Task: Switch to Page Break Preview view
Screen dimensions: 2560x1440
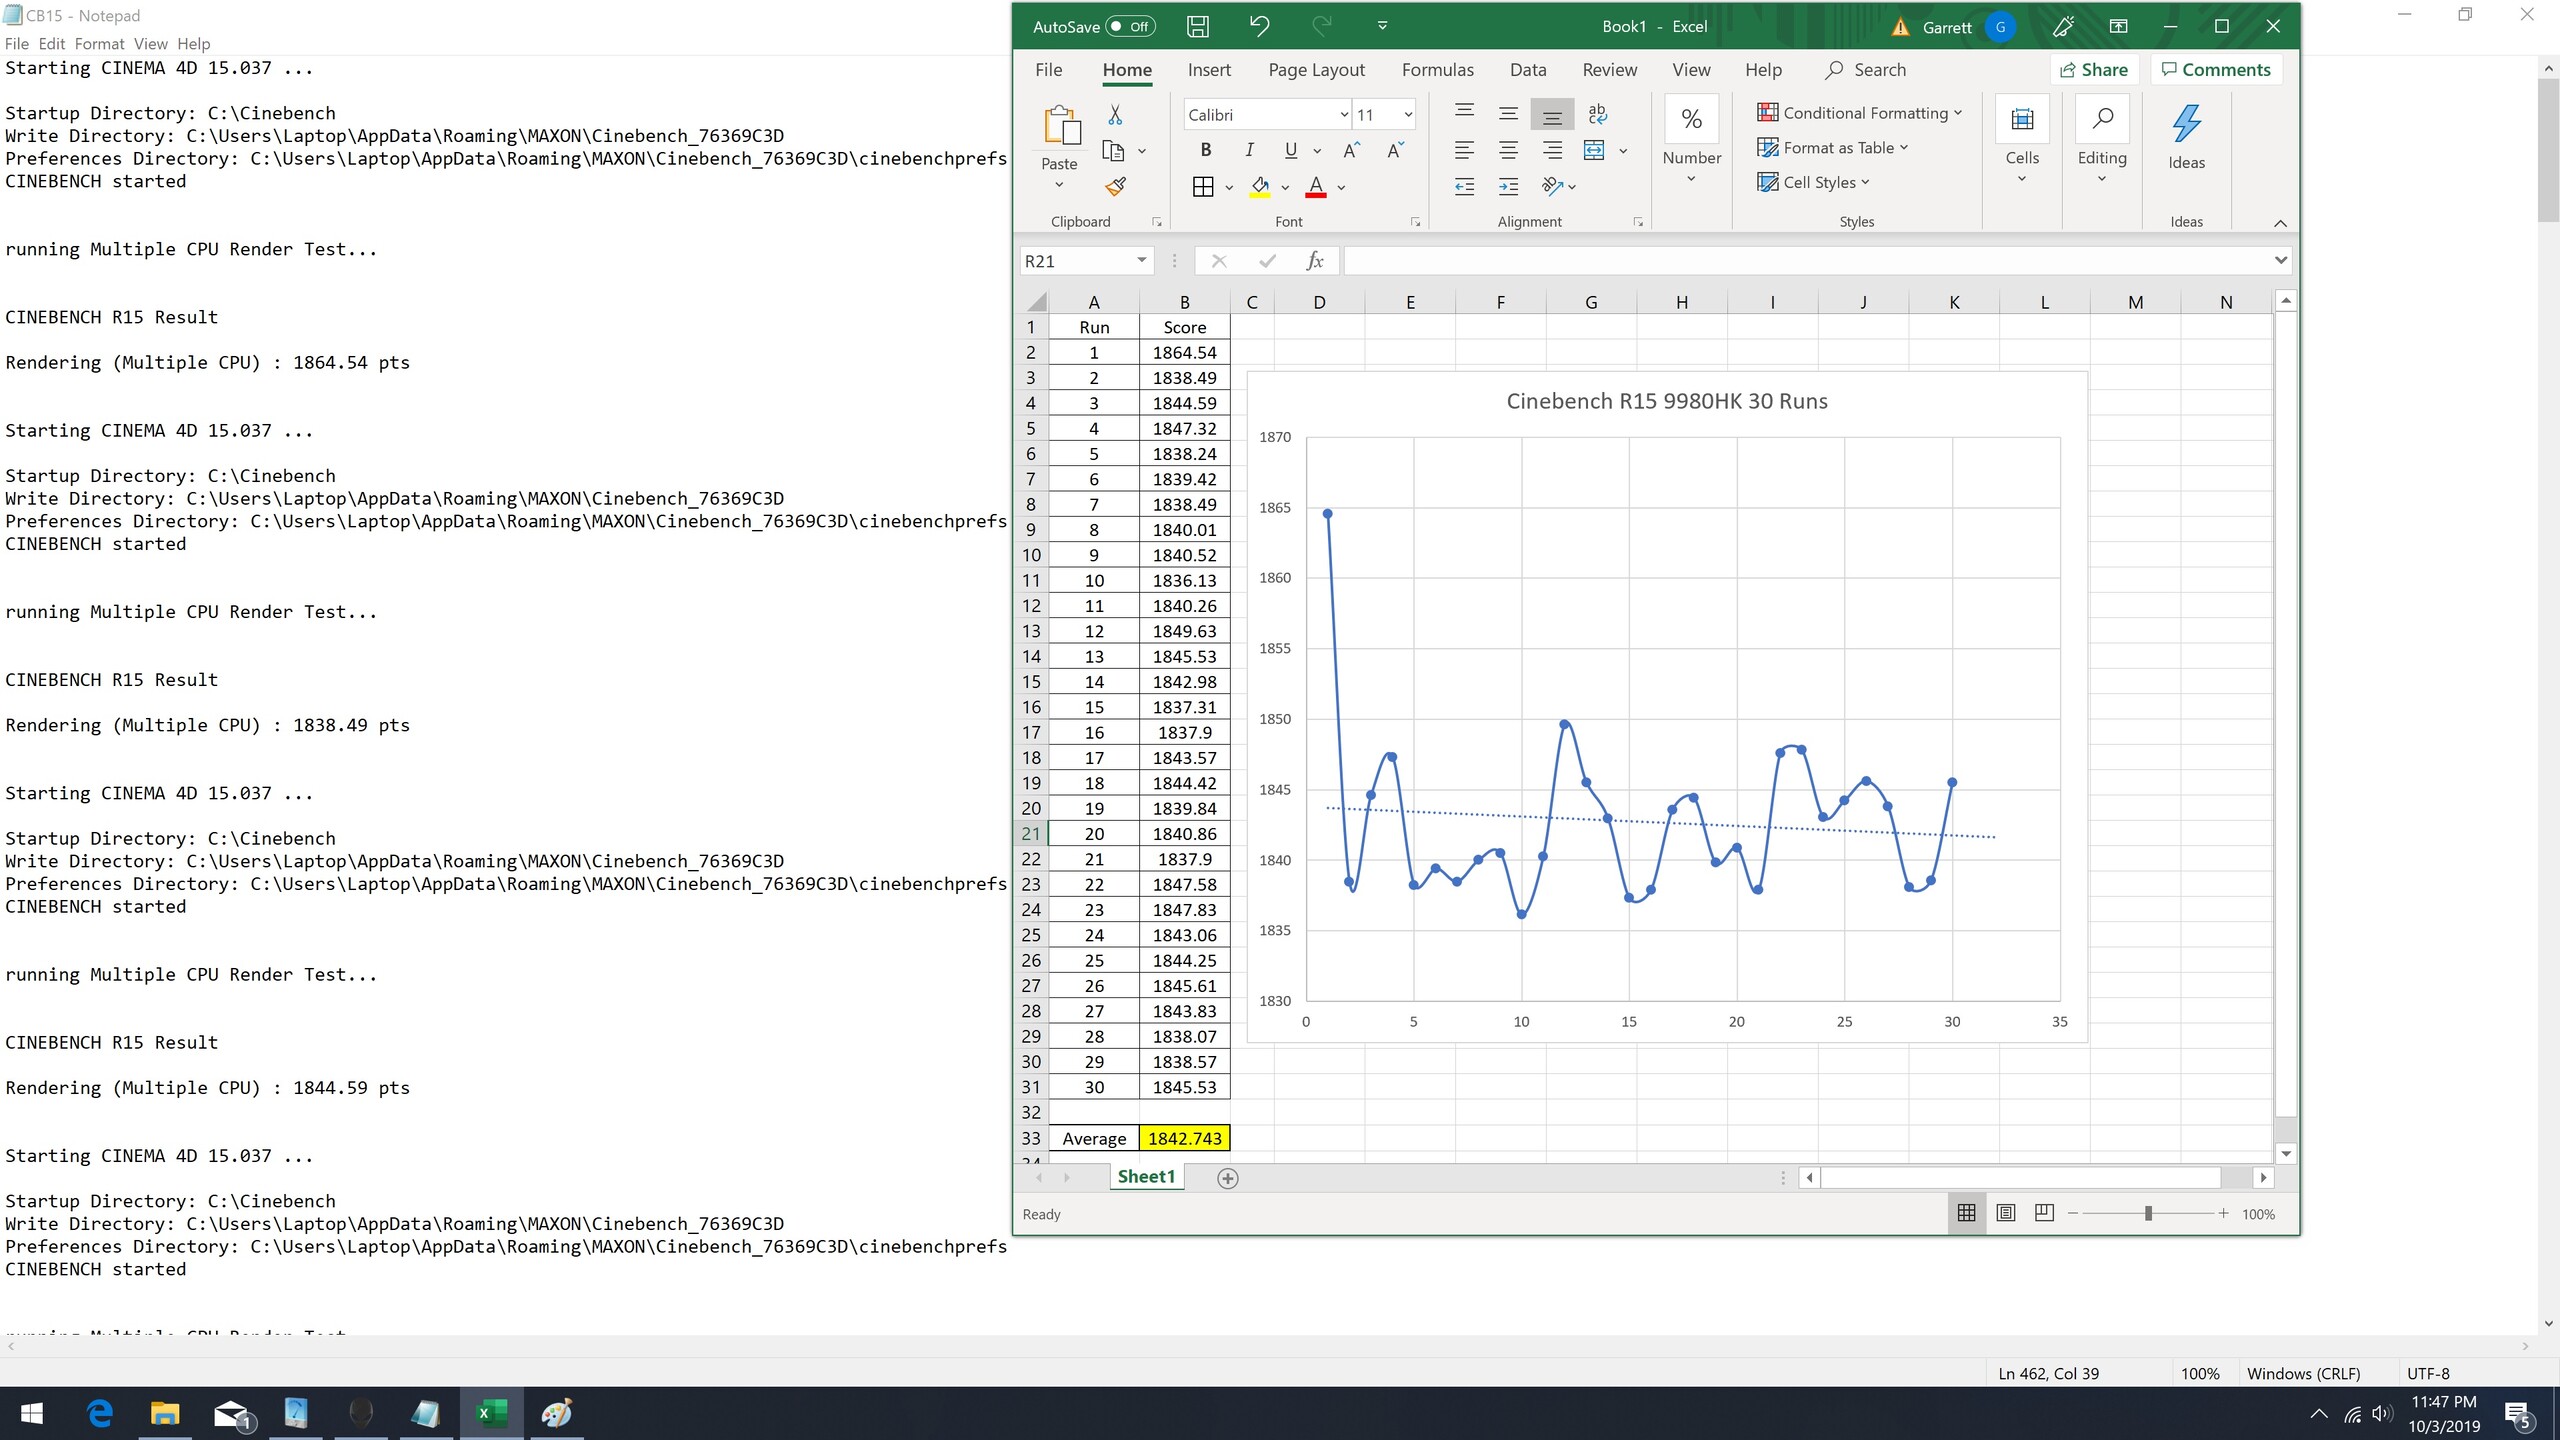Action: 2044,1213
